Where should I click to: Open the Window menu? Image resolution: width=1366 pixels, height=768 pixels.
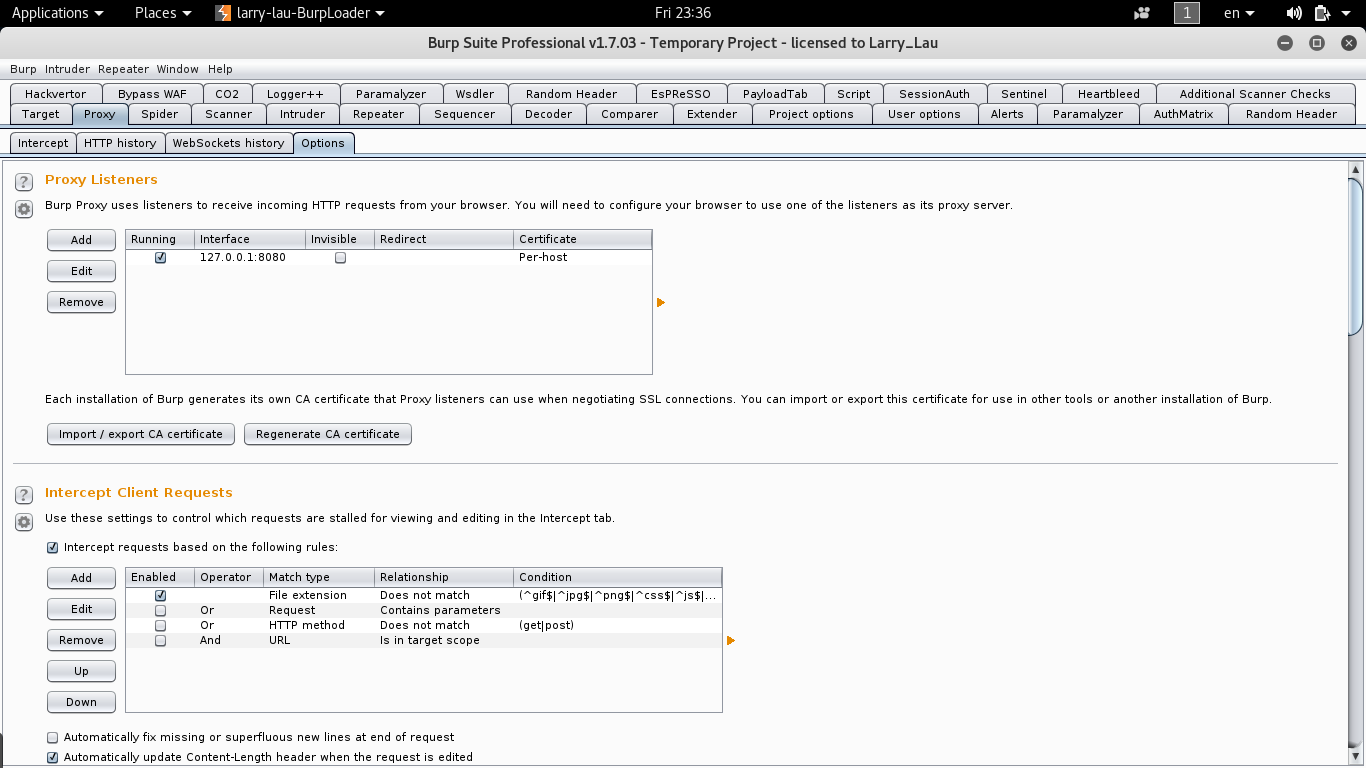click(x=177, y=69)
